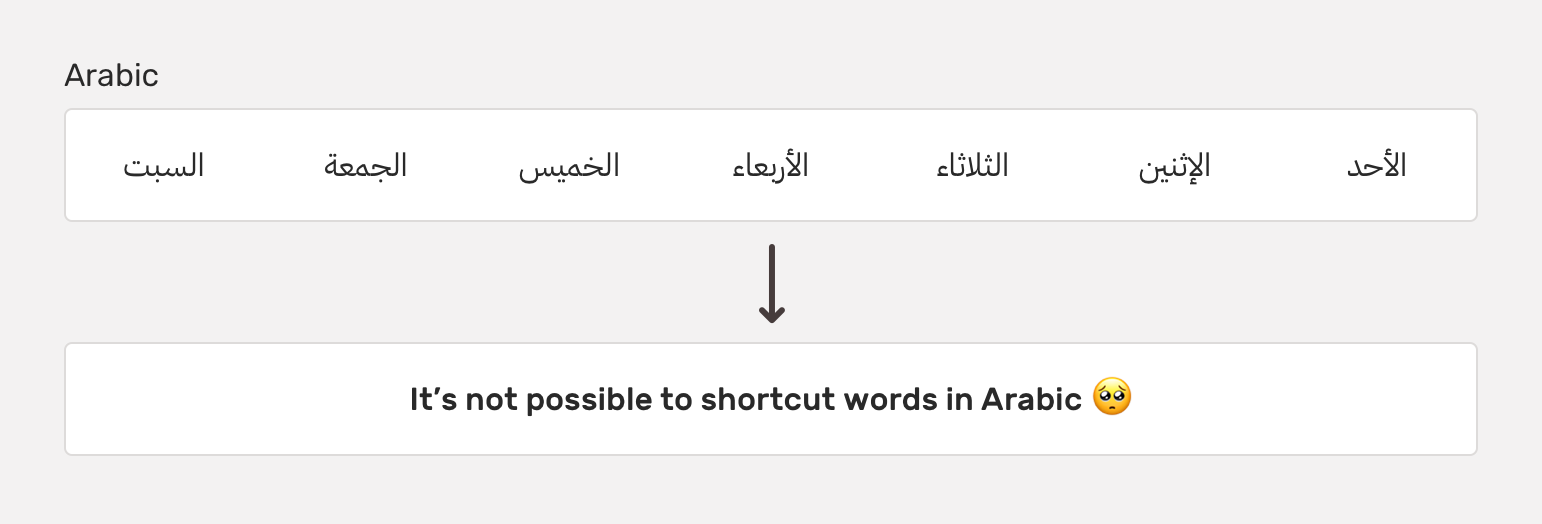Click the pleading face emoji
The height and width of the screenshot is (524, 1542).
[1112, 399]
